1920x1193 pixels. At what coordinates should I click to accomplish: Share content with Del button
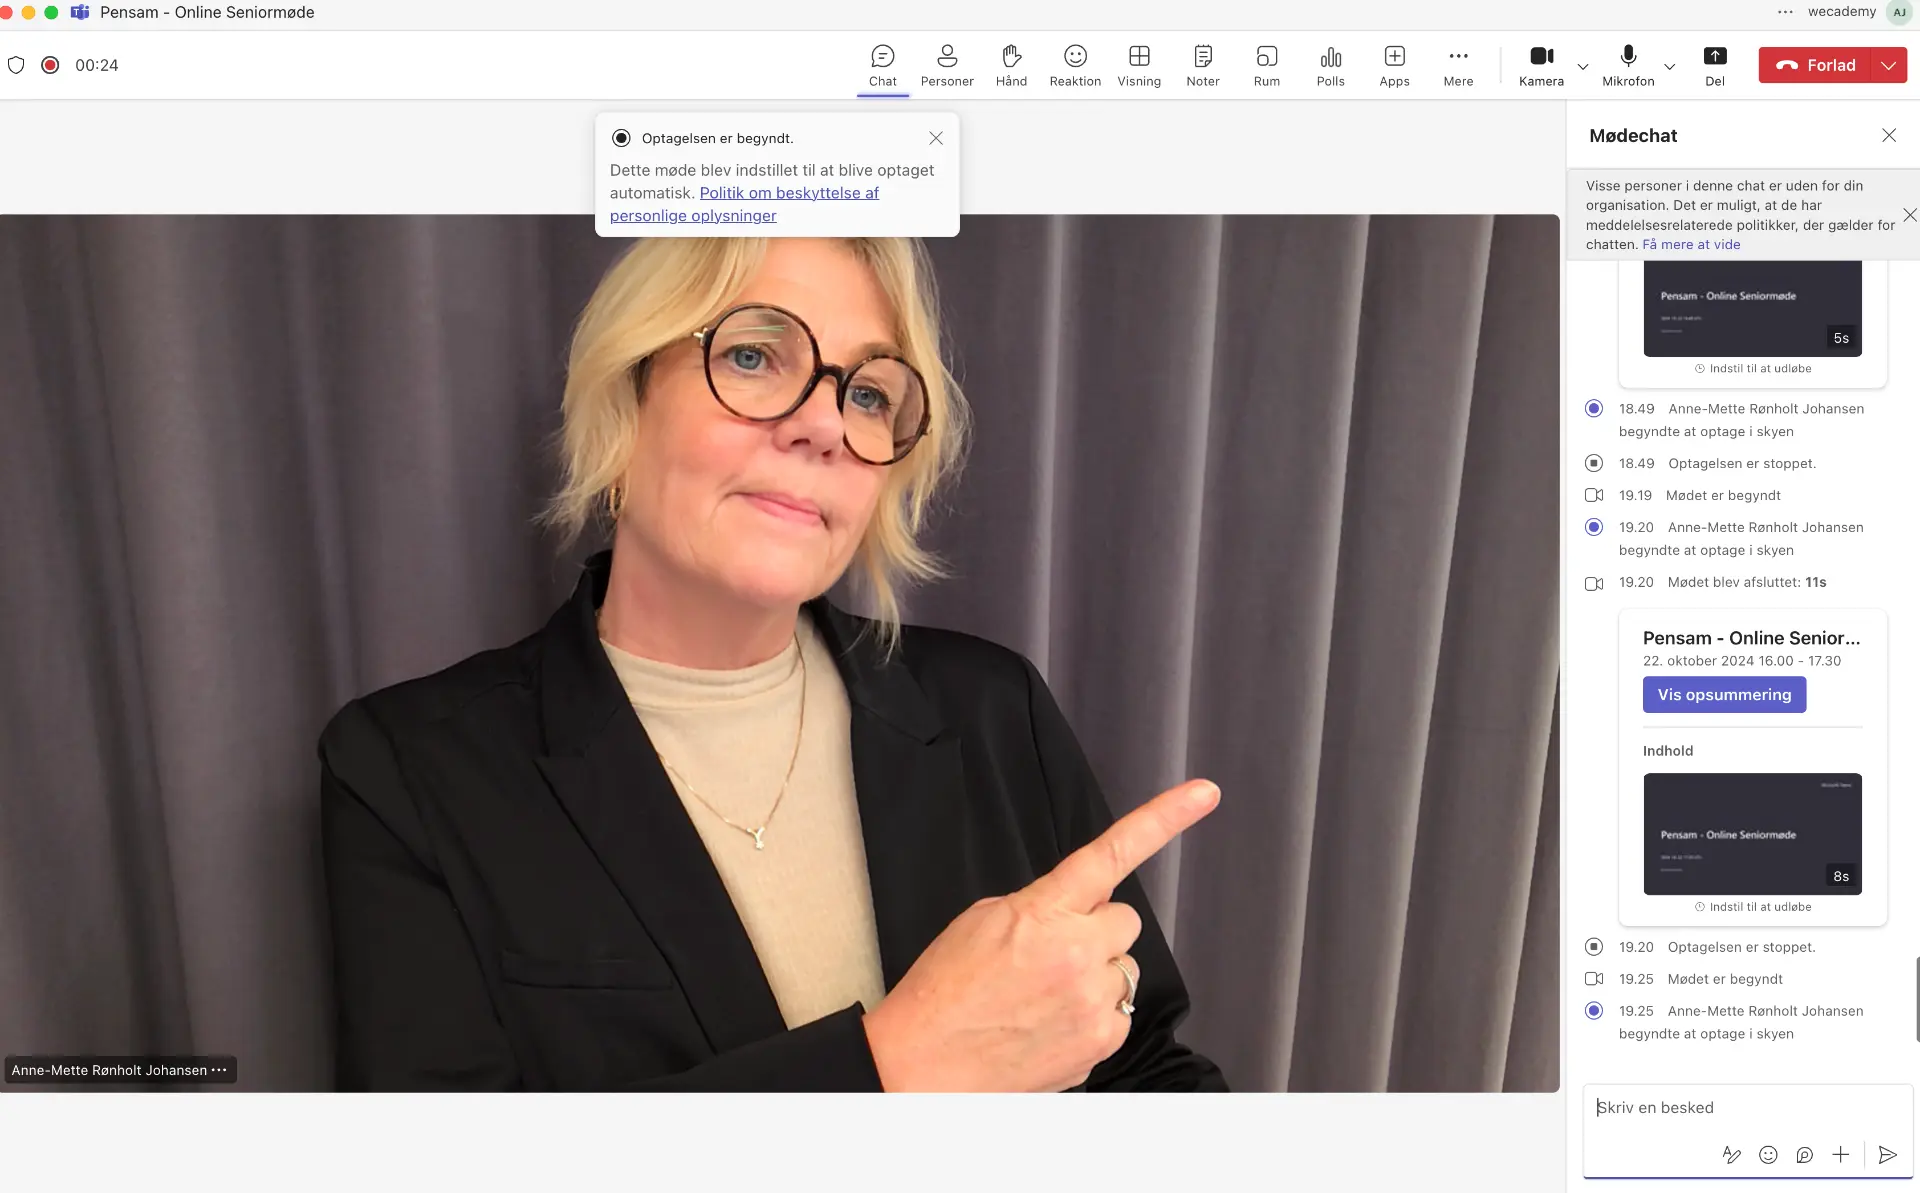click(1715, 66)
